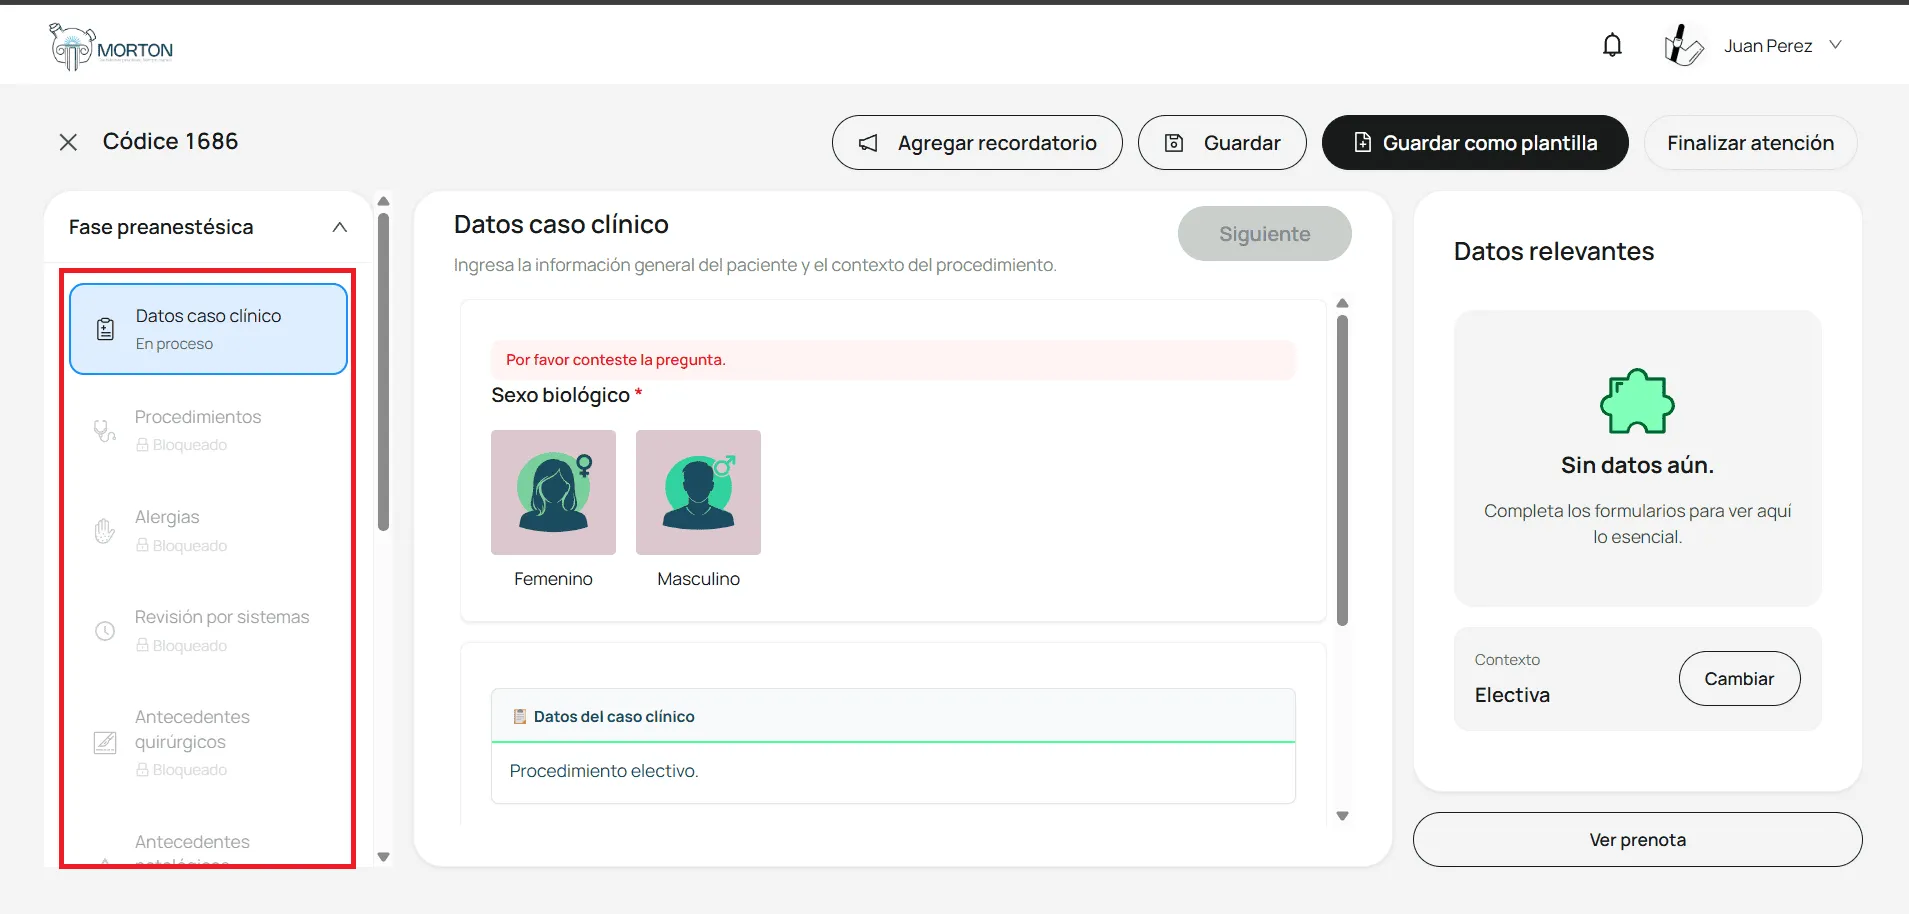The width and height of the screenshot is (1909, 914).
Task: Click the Morton logo
Action: point(111,47)
